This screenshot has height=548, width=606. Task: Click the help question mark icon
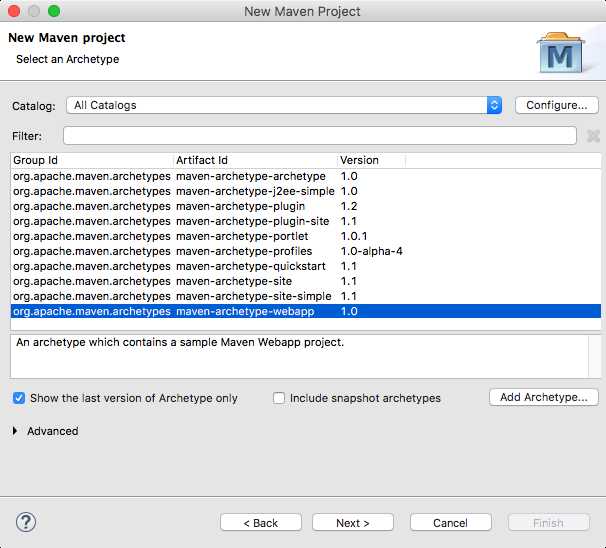tap(26, 522)
